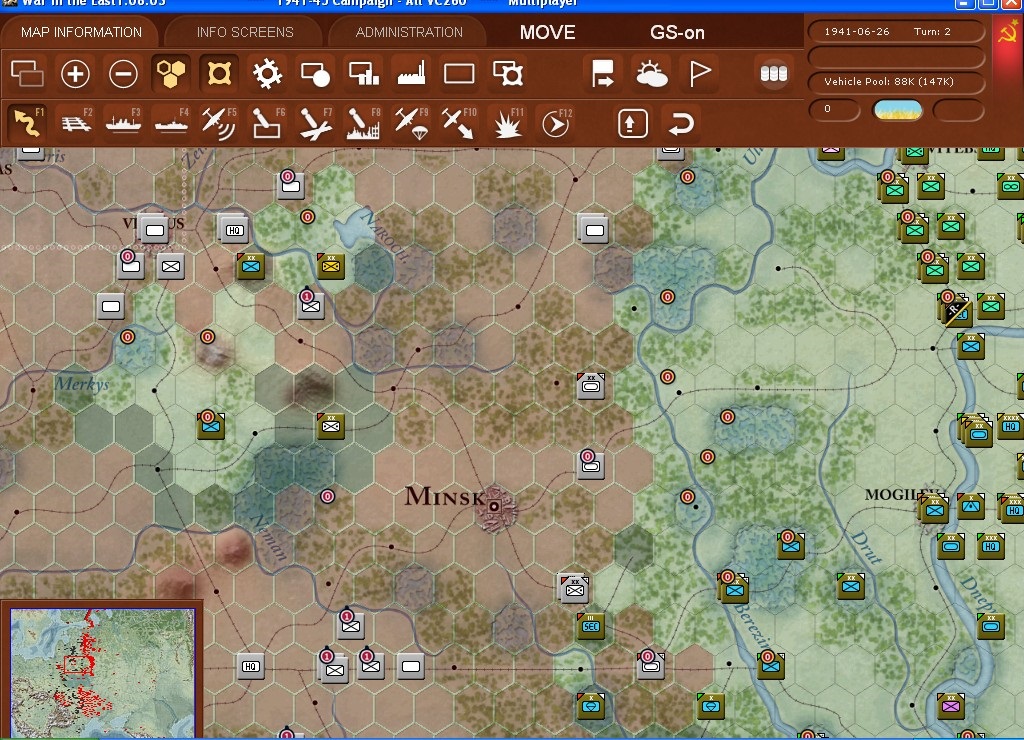Click the F12 End Turn icon
The height and width of the screenshot is (740, 1024).
click(556, 123)
